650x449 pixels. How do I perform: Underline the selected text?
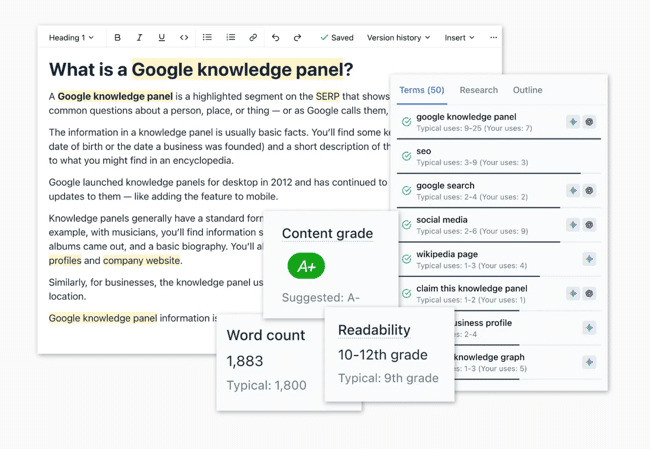[x=162, y=38]
